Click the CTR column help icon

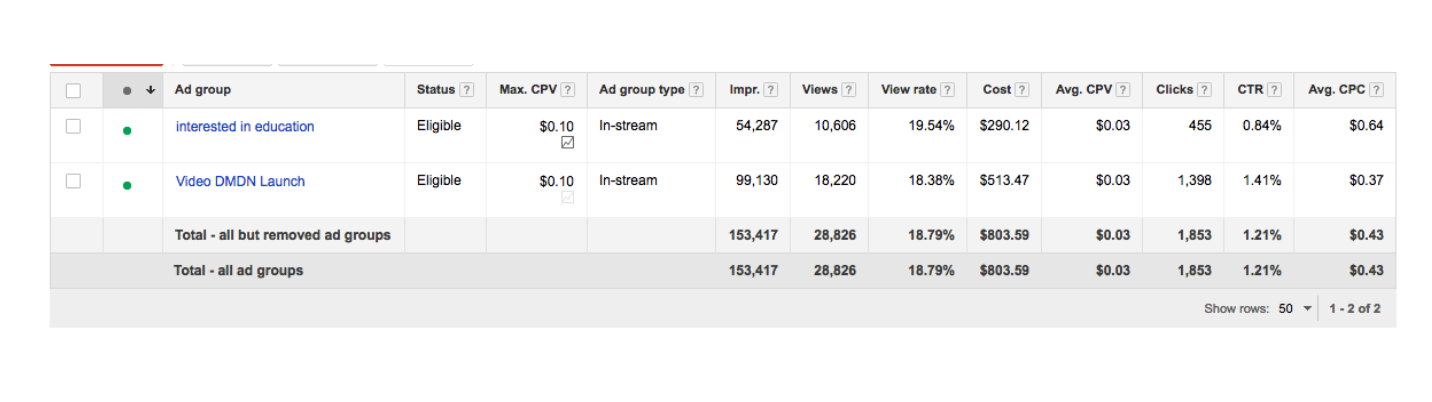[x=1274, y=90]
